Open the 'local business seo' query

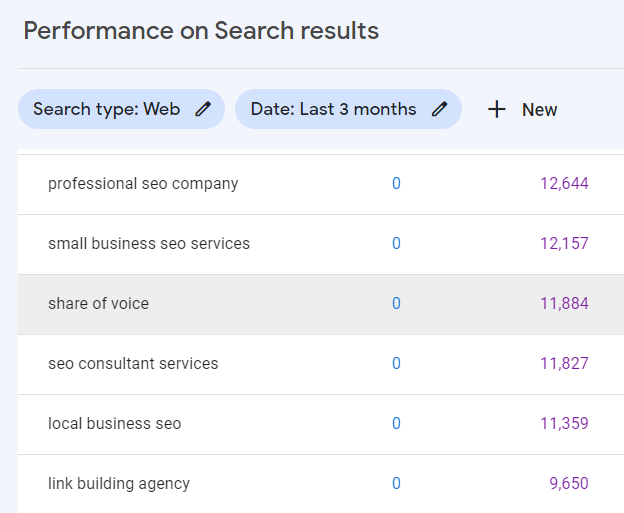[x=115, y=423]
